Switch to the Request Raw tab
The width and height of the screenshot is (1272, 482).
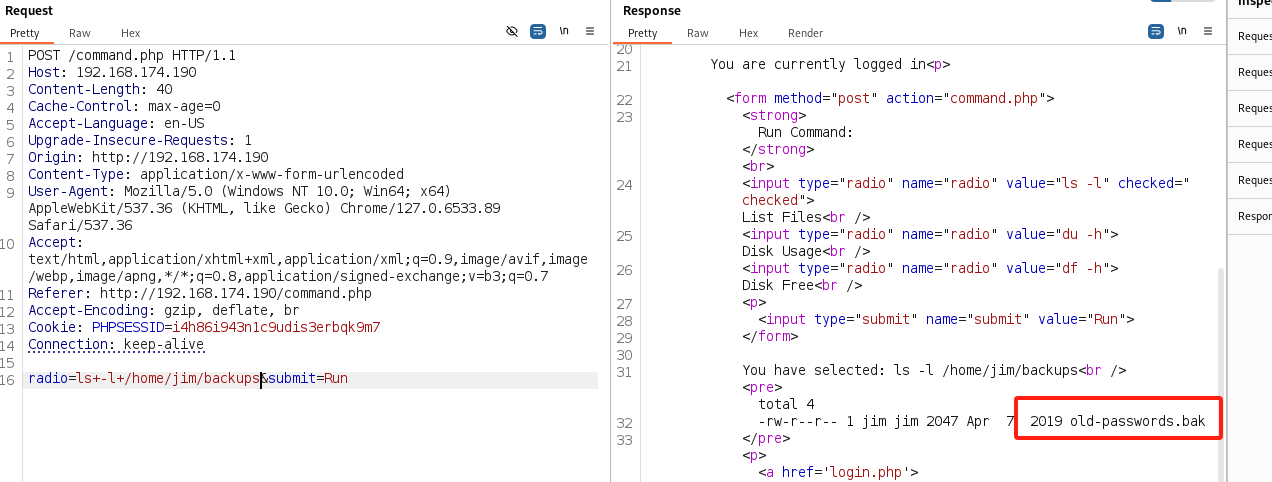coord(80,33)
